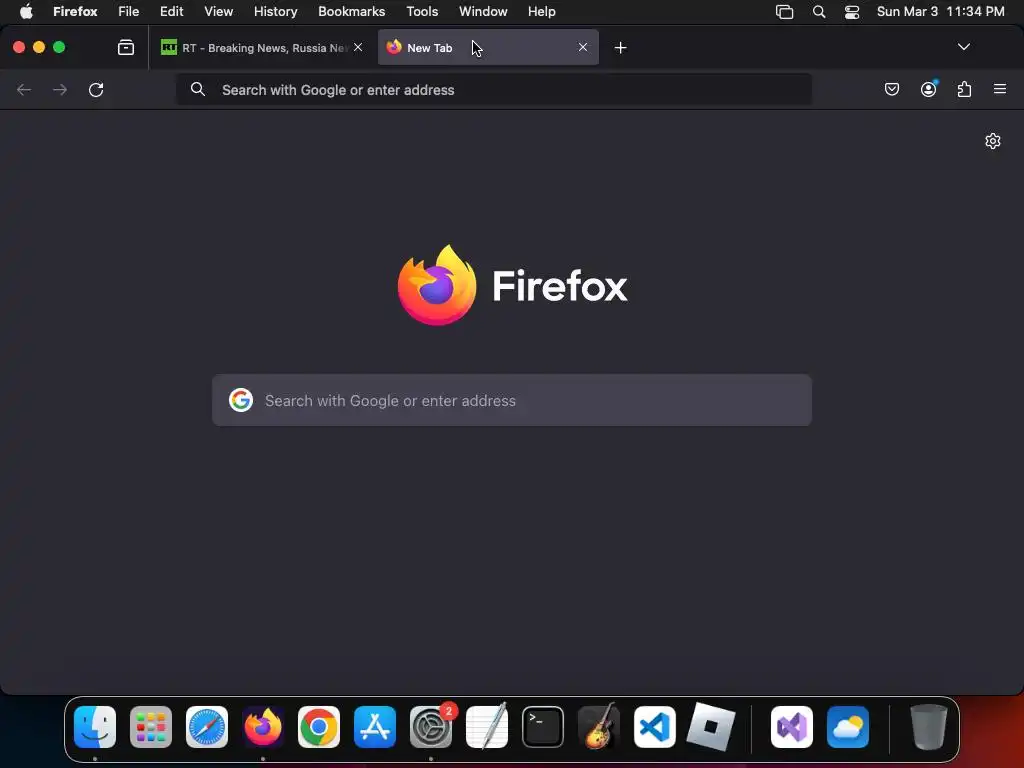This screenshot has height=768, width=1024.
Task: Open the Extensions puzzle piece menu
Action: [x=964, y=89]
